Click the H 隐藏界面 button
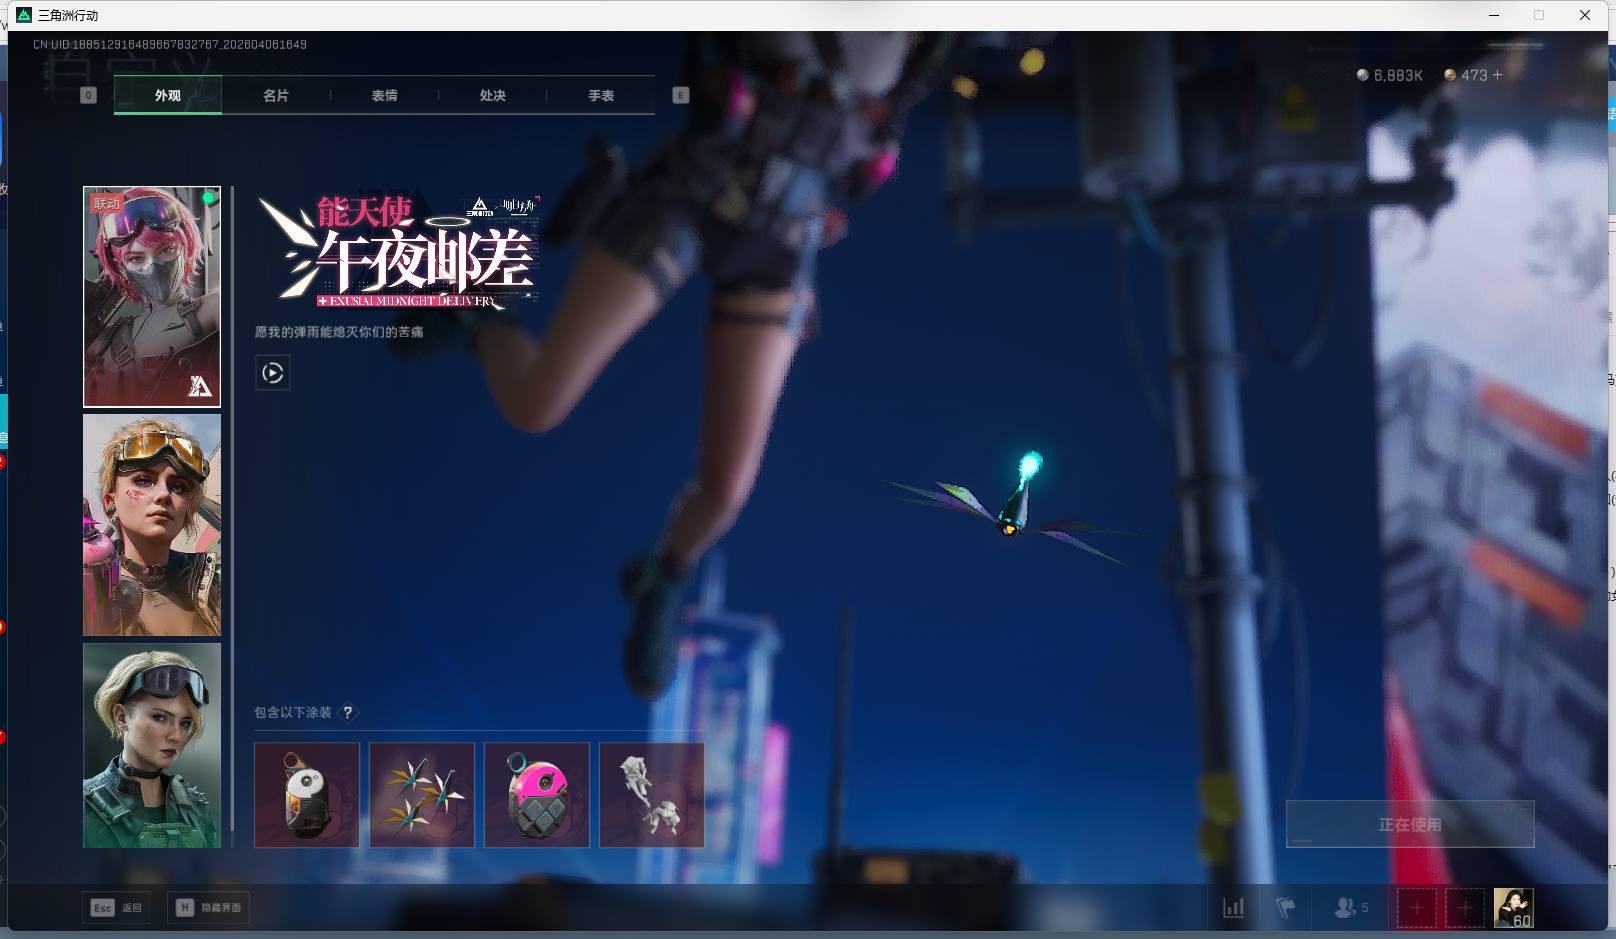The height and width of the screenshot is (939, 1616). point(210,907)
